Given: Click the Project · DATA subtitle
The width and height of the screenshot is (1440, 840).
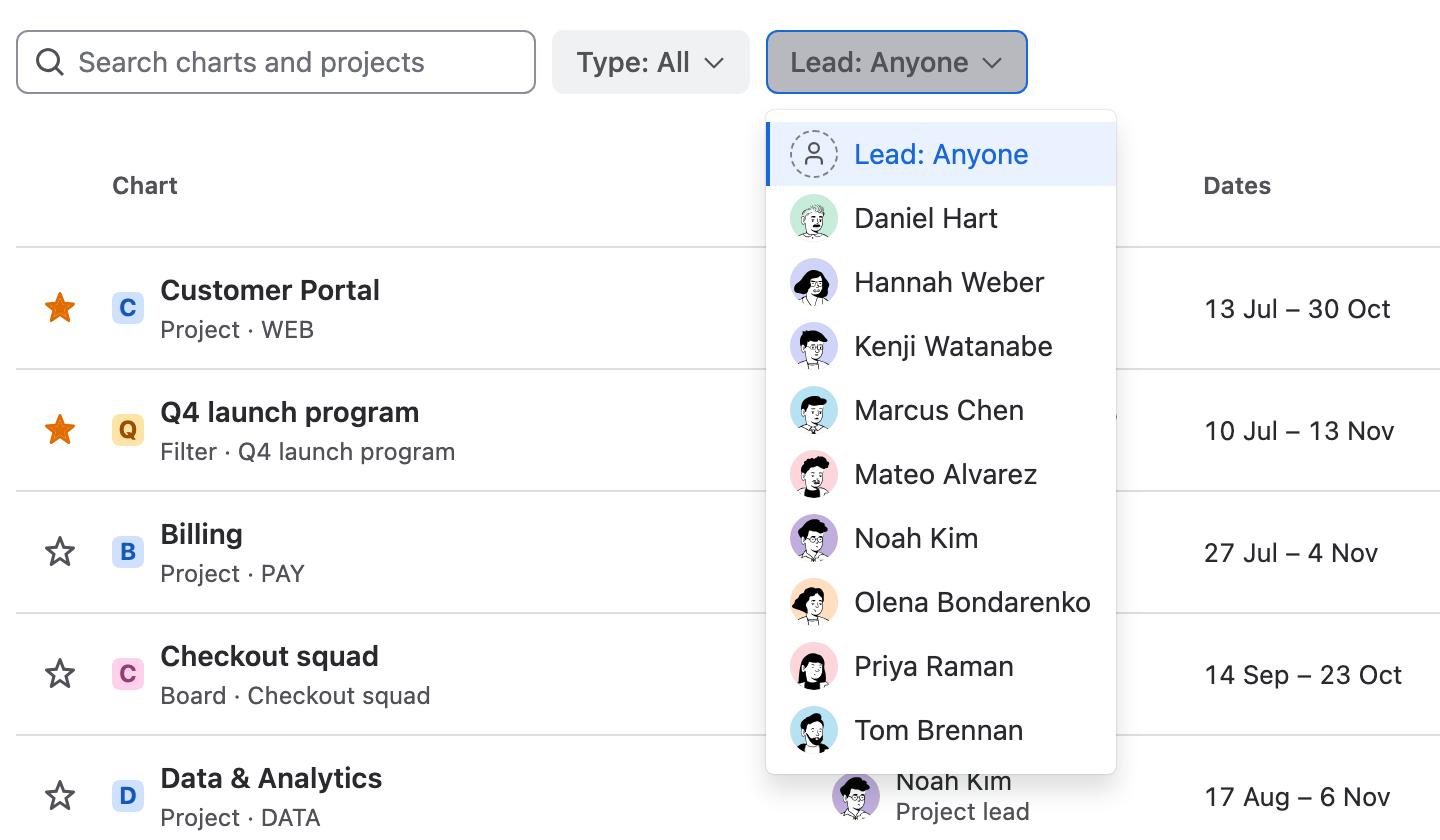Looking at the screenshot, I should coord(240,818).
